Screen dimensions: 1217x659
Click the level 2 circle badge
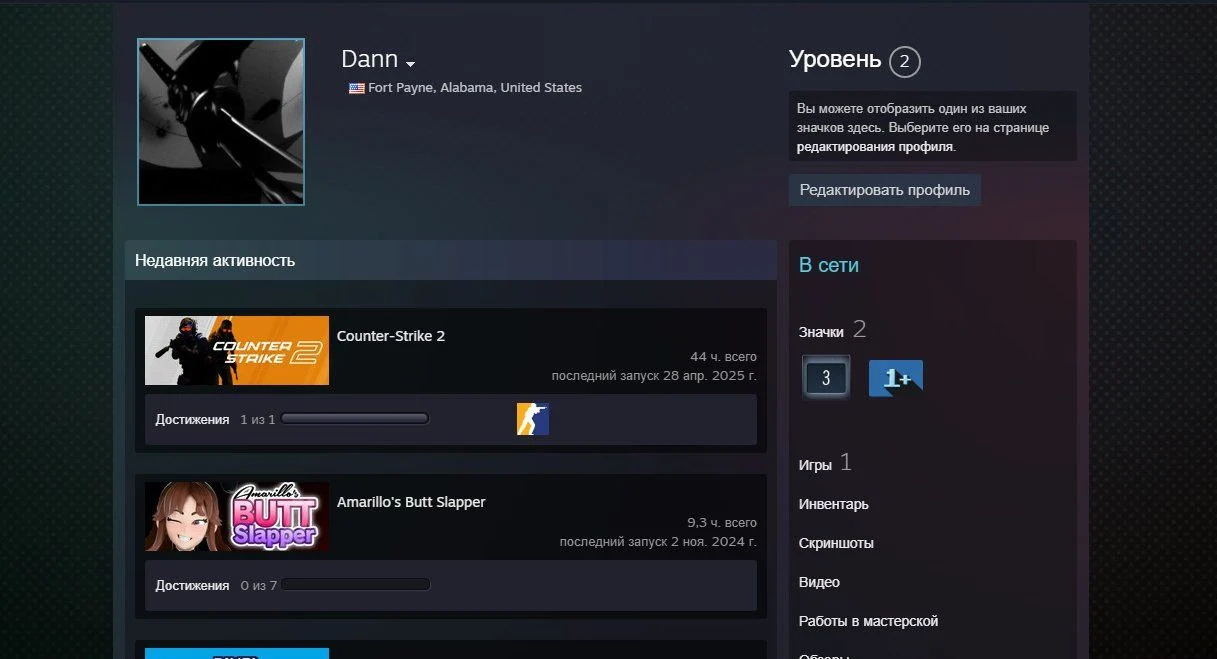click(x=904, y=62)
